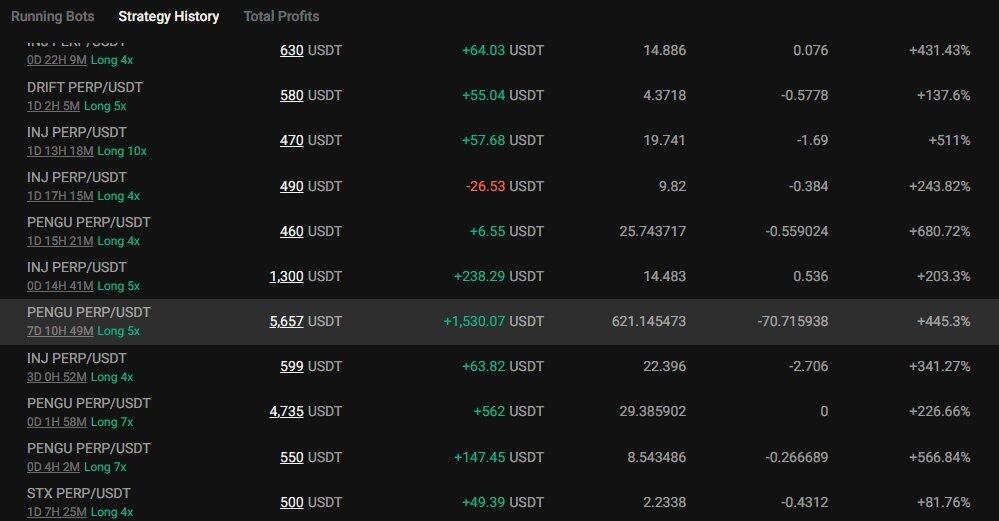Click the 580 USDT investment link
This screenshot has width=999, height=521.
(292, 96)
